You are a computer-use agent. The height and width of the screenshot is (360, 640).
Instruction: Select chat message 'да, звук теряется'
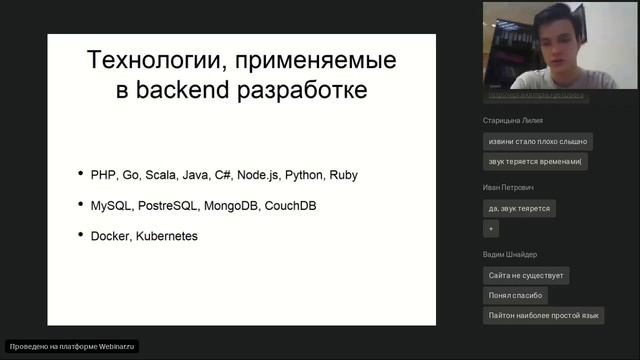519,209
